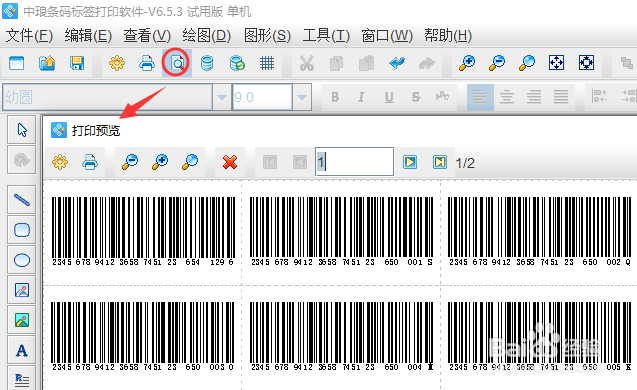Toggle the grid display icon
637x390 pixels.
(267, 63)
